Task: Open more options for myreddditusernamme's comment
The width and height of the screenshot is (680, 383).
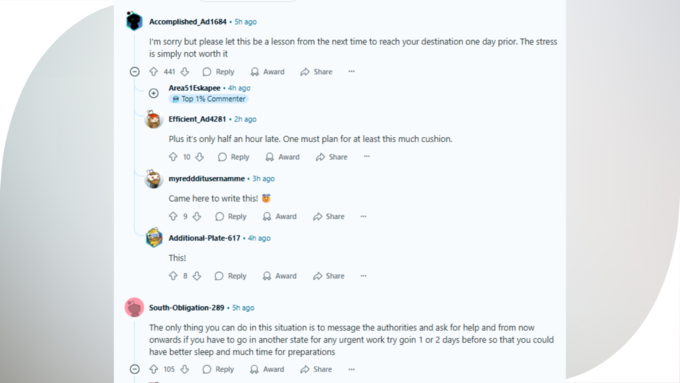Action: (363, 216)
